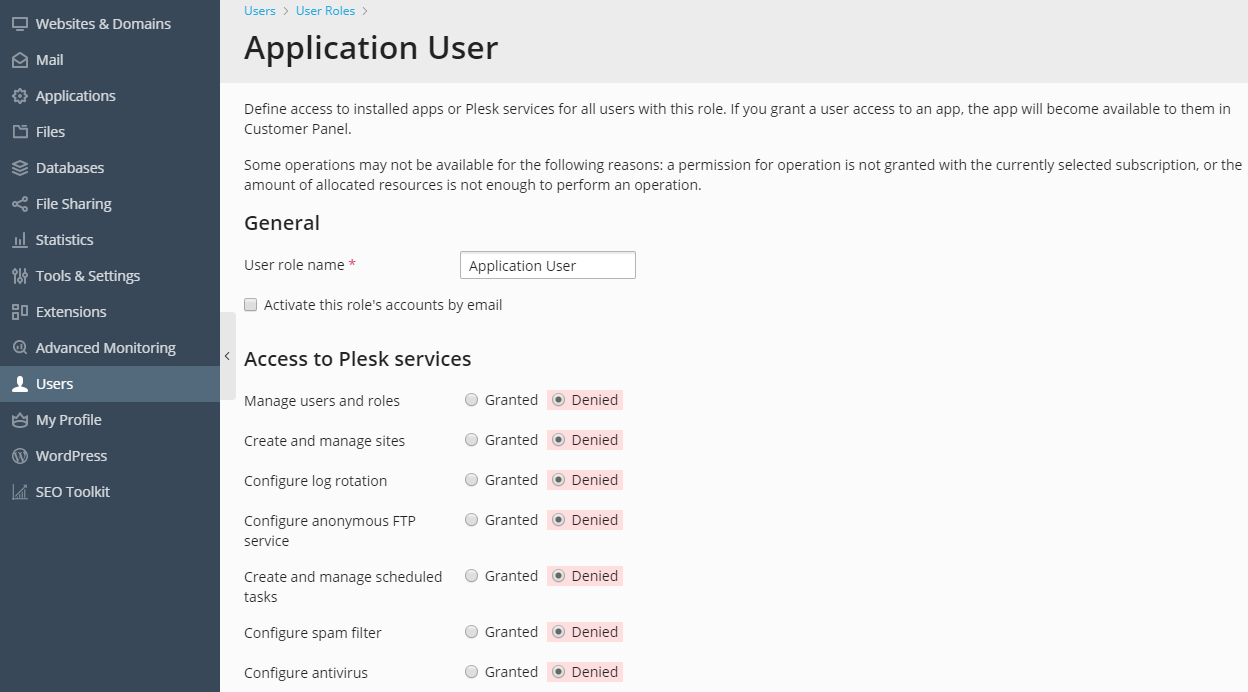Grant Configure spam filter permission
Viewport: 1248px width, 692px height.
click(472, 632)
